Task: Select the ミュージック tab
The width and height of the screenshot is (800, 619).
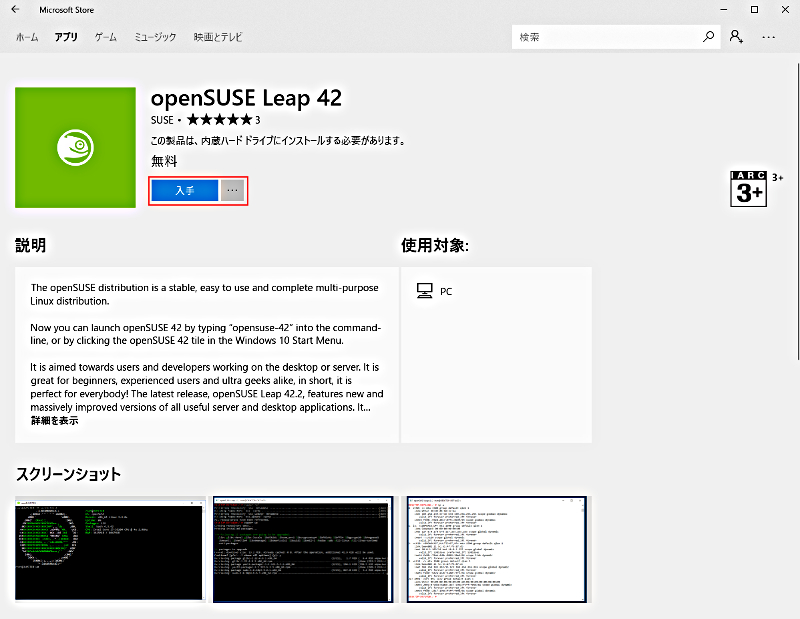Action: tap(155, 37)
